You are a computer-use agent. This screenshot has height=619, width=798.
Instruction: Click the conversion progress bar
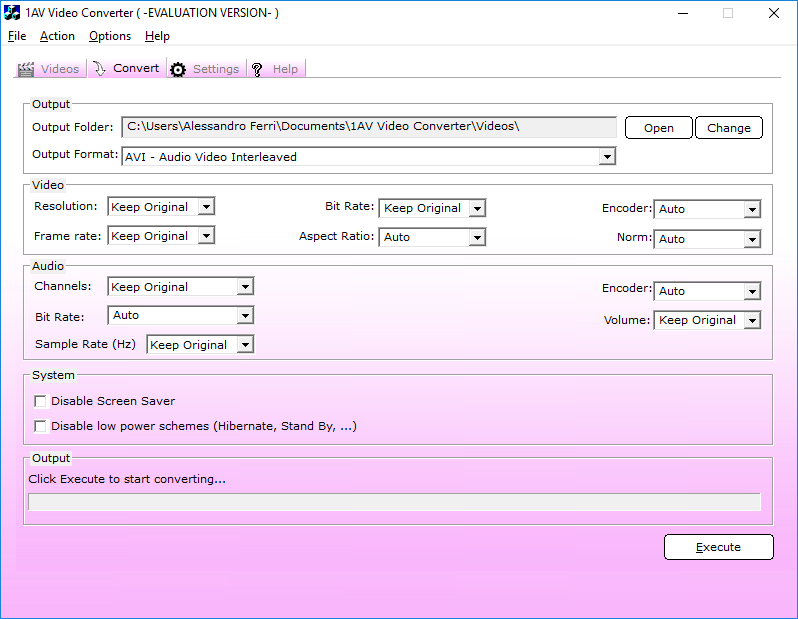[394, 502]
